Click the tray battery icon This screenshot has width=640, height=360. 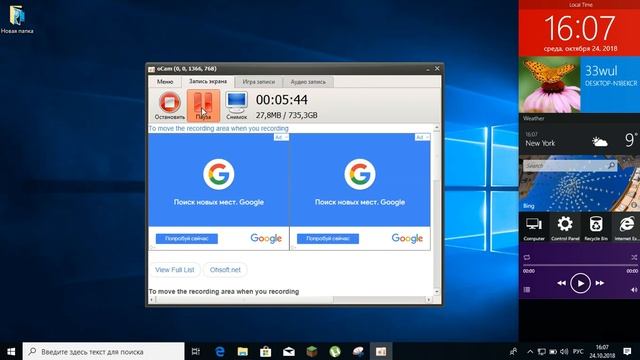point(553,351)
